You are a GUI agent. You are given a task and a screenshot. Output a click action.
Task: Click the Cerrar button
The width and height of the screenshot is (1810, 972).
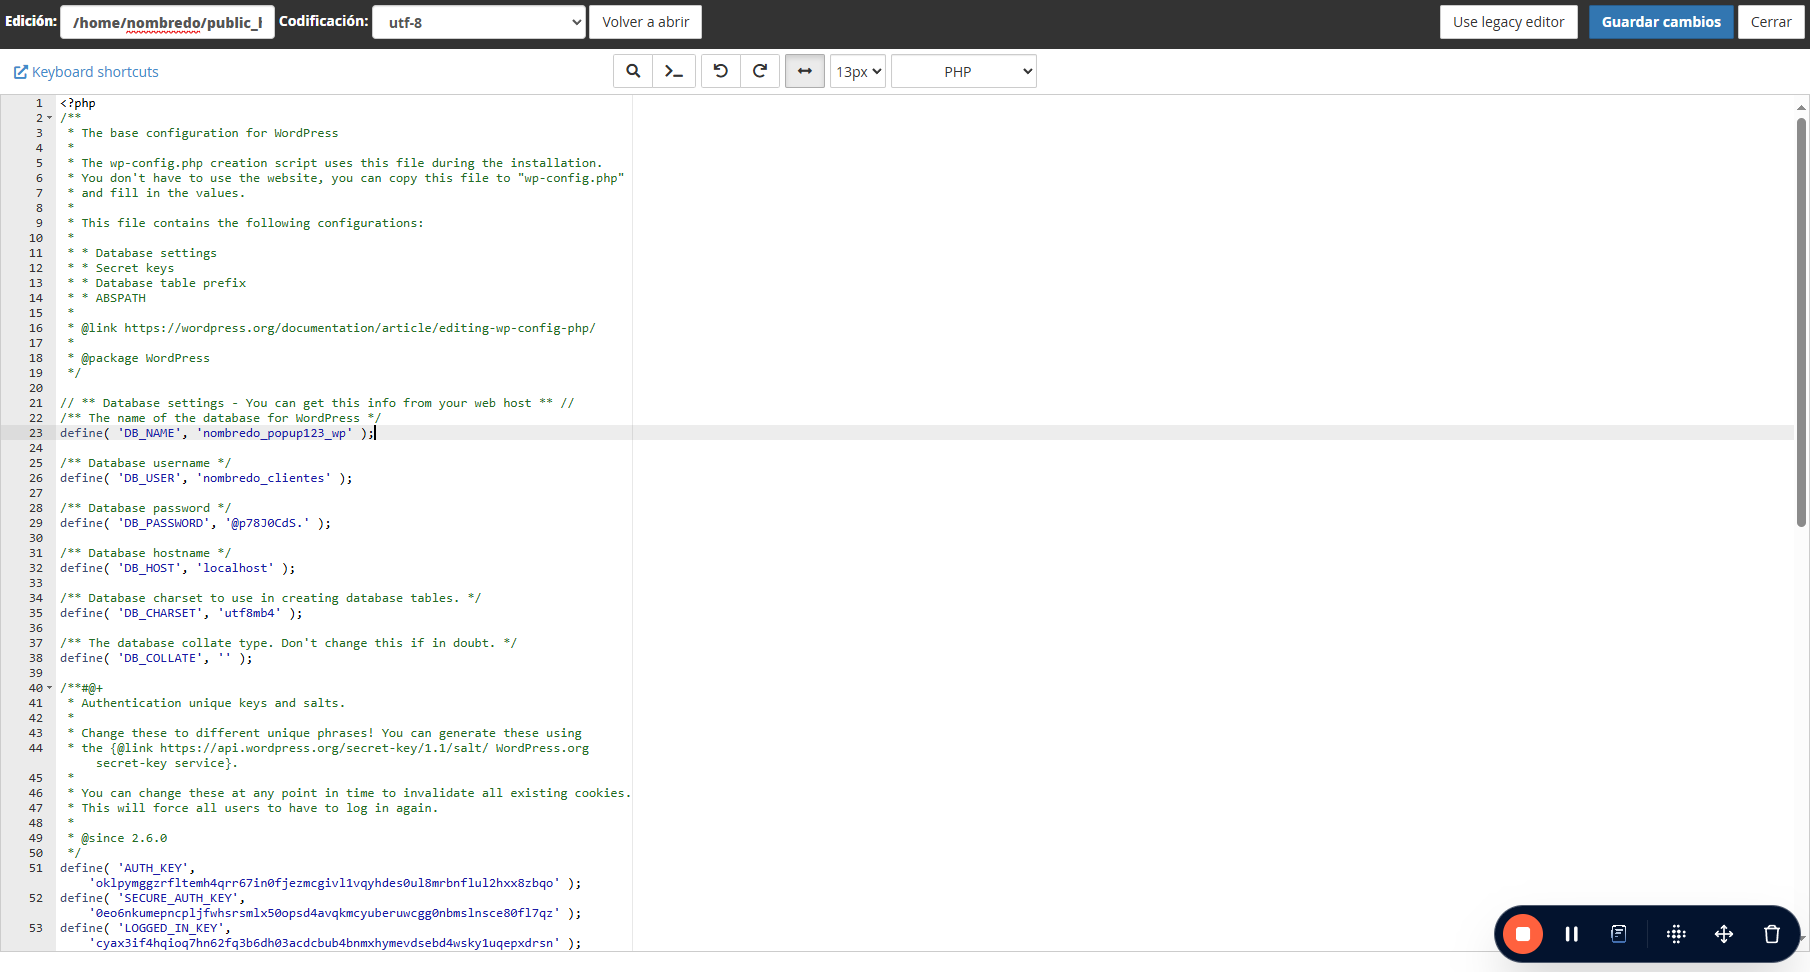point(1771,22)
